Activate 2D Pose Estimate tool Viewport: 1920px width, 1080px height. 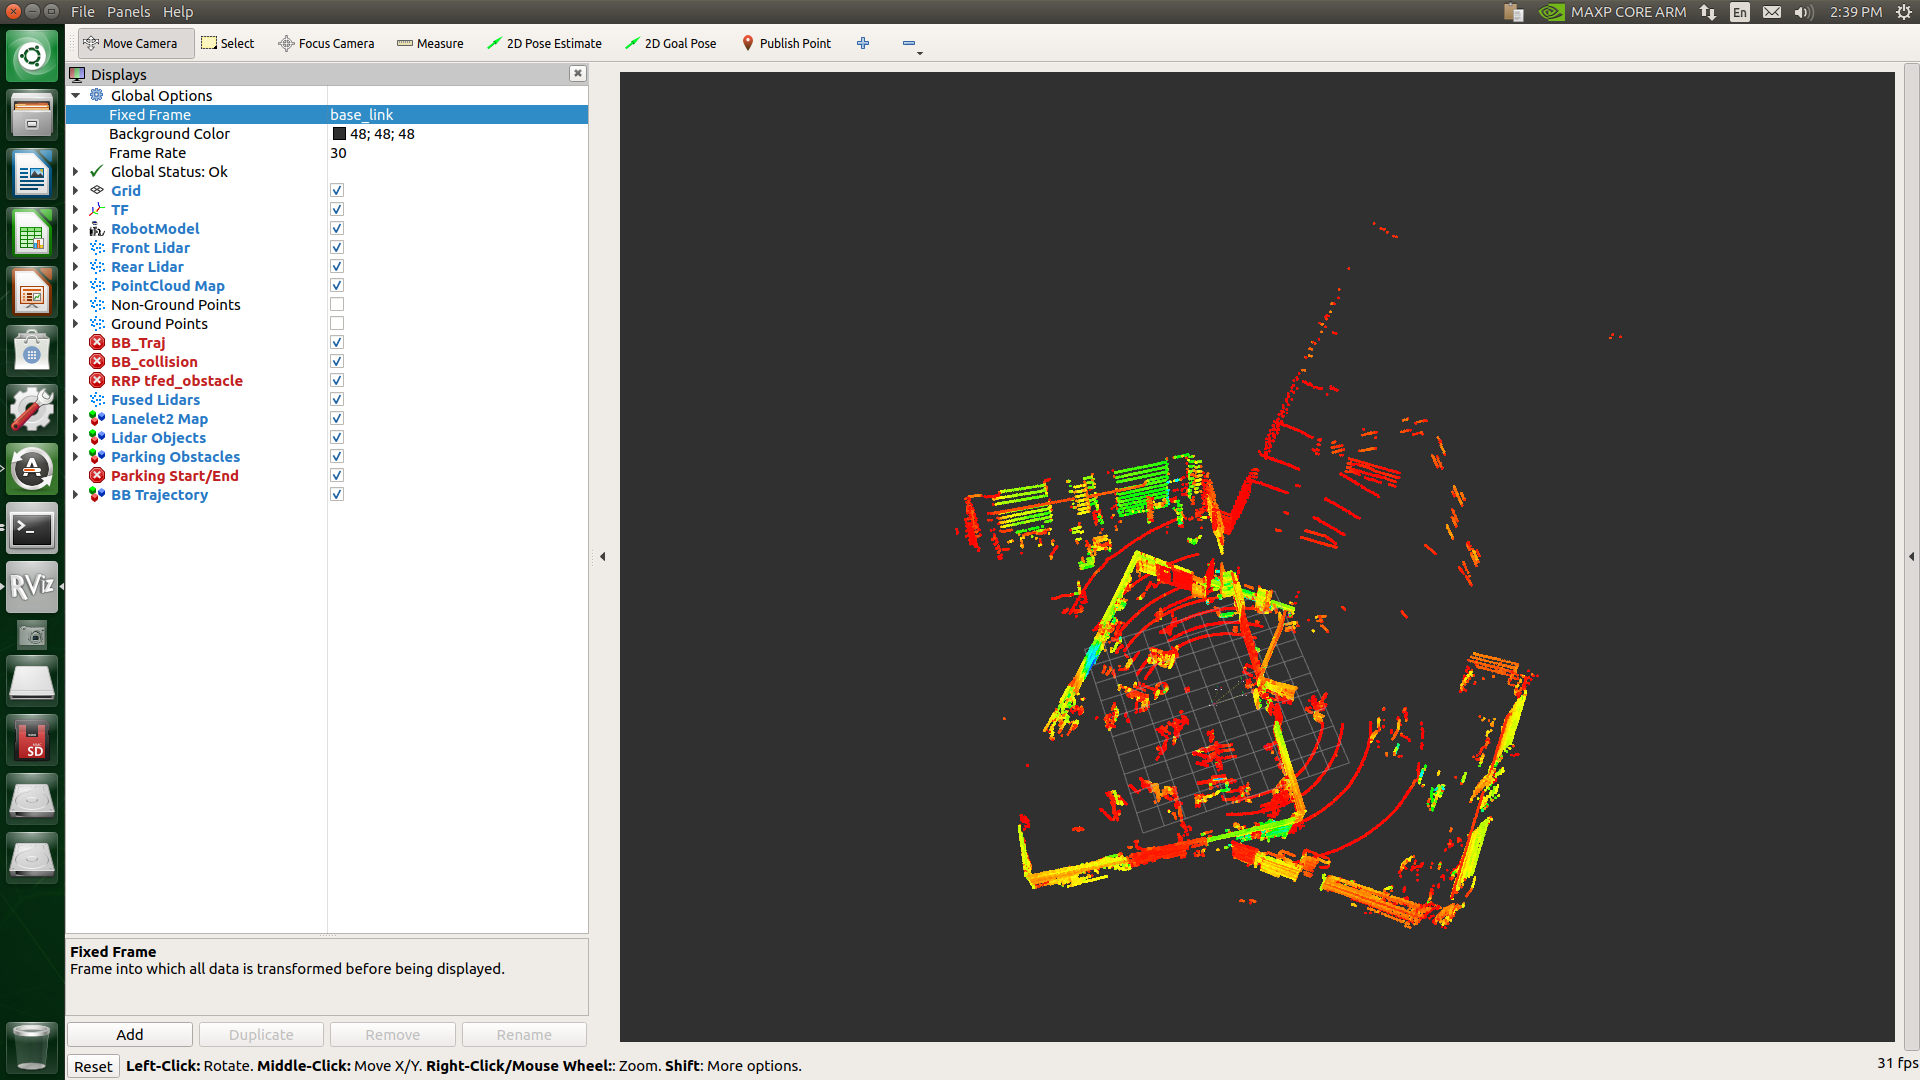pyautogui.click(x=544, y=43)
